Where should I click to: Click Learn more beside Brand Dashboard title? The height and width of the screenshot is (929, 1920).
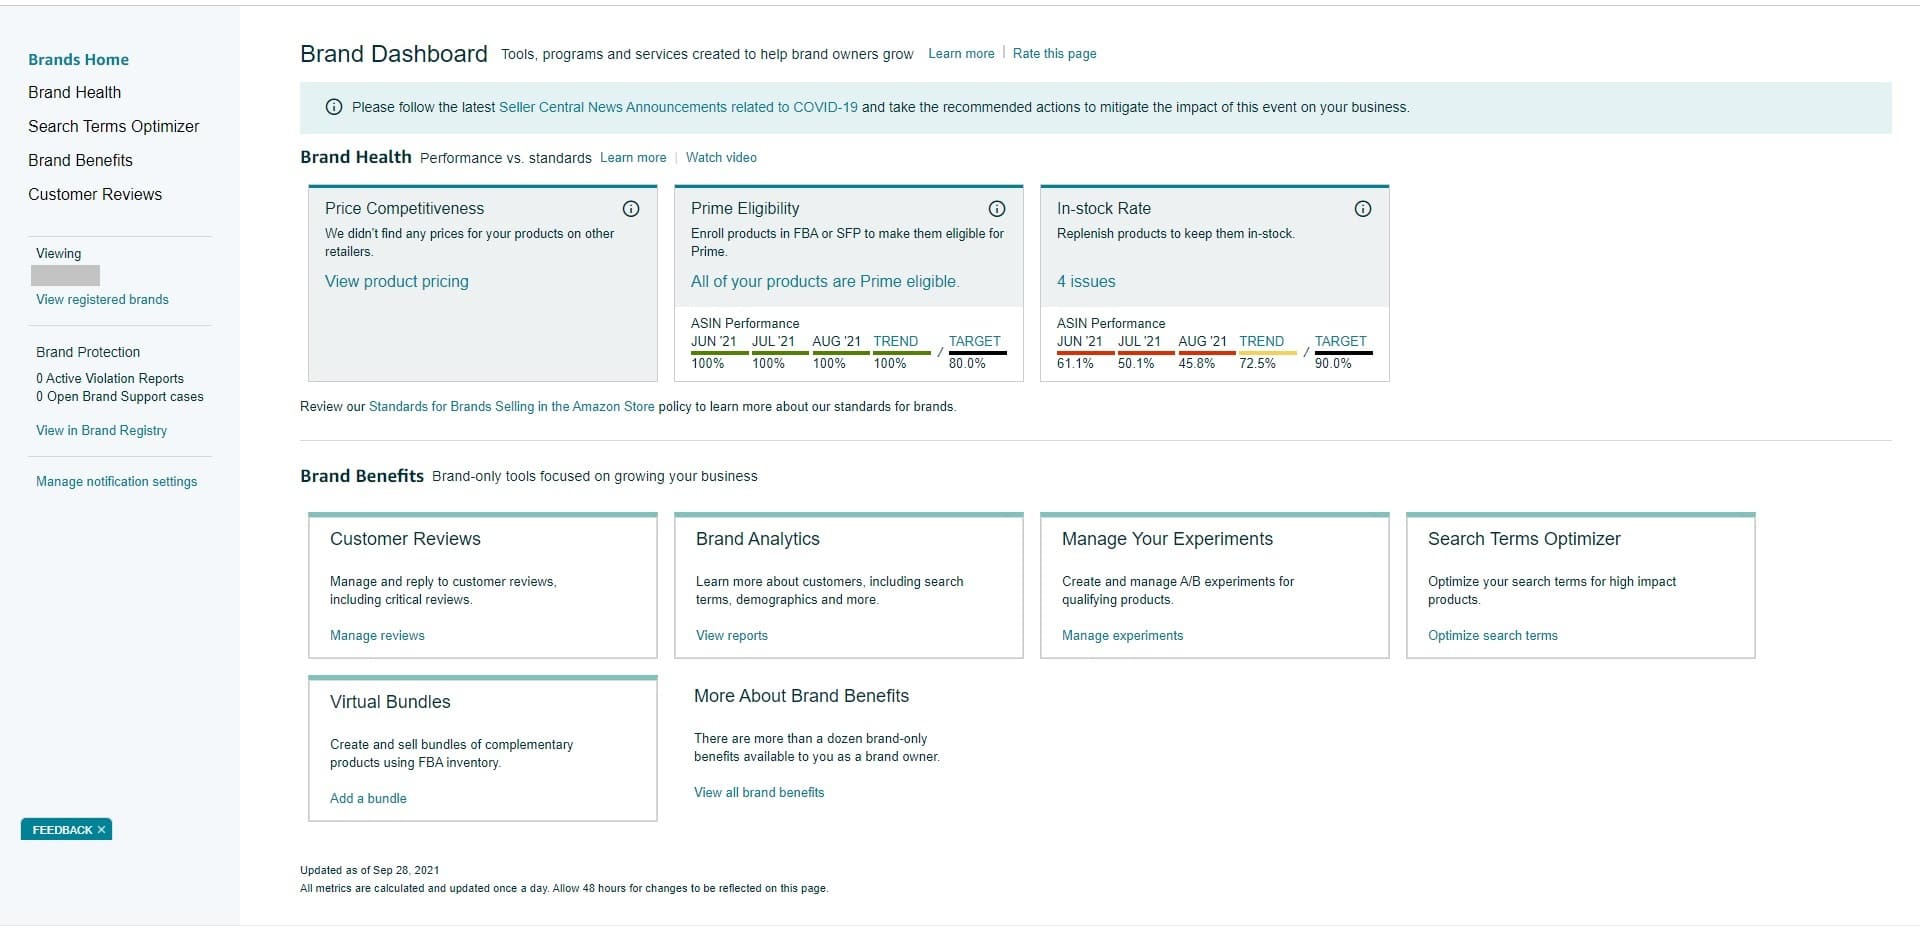961,53
